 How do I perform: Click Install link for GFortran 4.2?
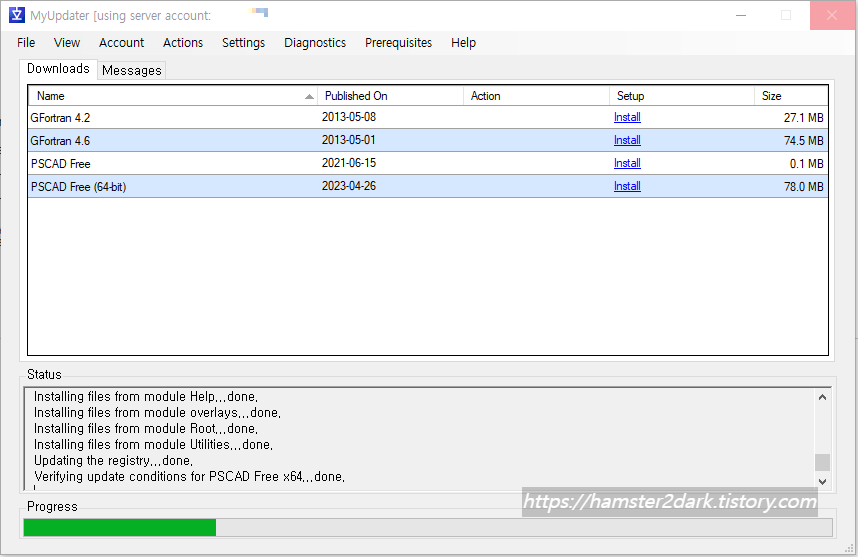627,117
